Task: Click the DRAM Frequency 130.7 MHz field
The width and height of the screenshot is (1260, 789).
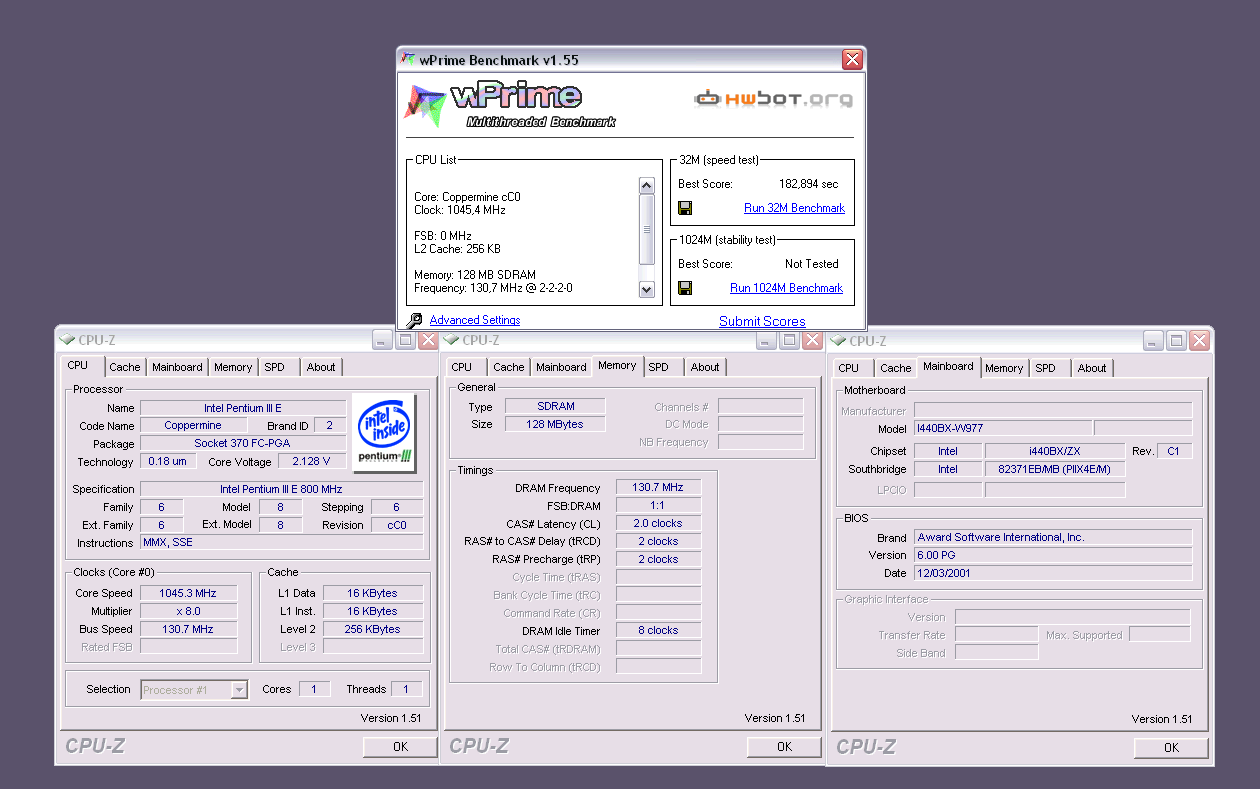Action: click(x=658, y=487)
